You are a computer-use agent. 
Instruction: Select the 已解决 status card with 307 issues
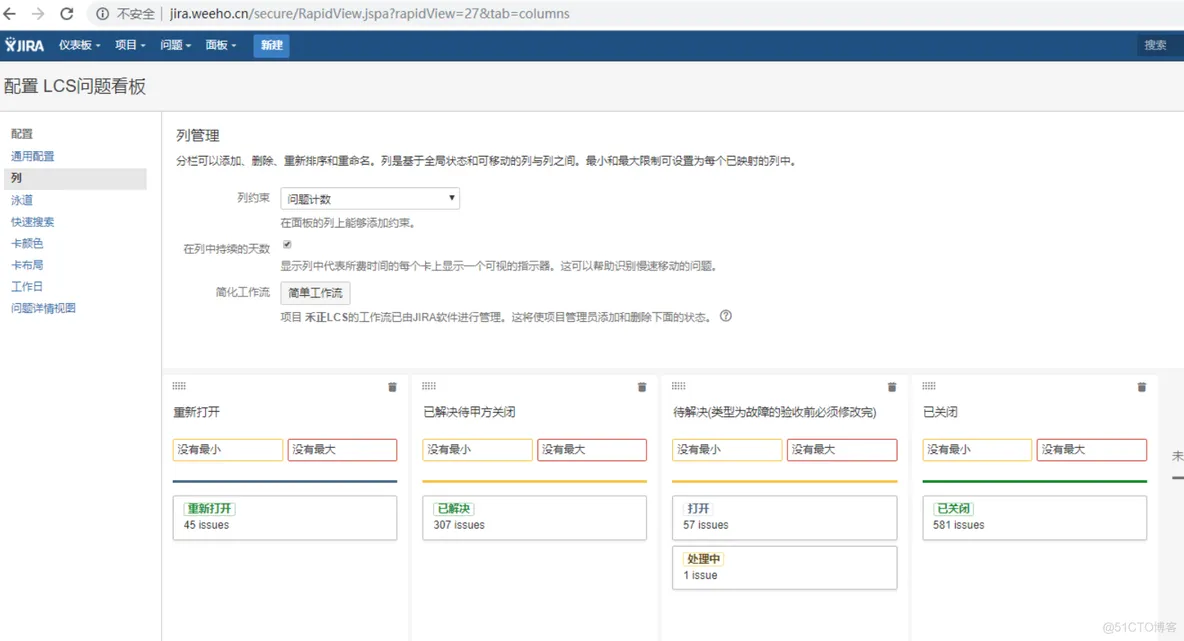[535, 517]
